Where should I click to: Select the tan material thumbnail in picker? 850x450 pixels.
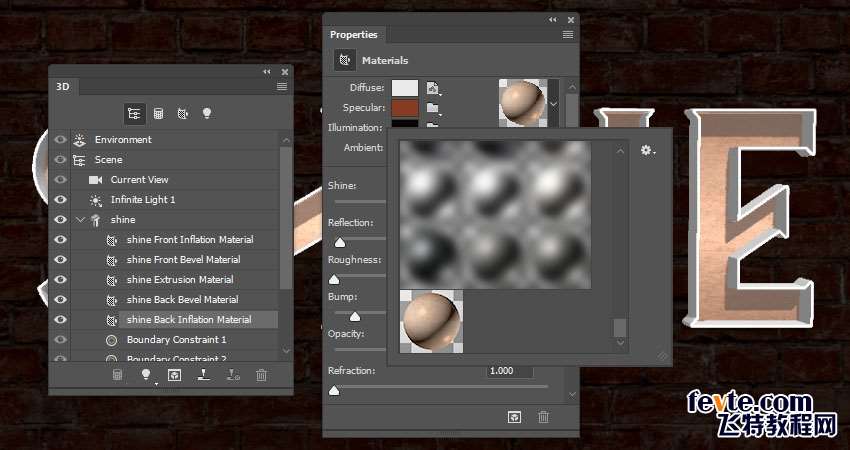pyautogui.click(x=432, y=322)
